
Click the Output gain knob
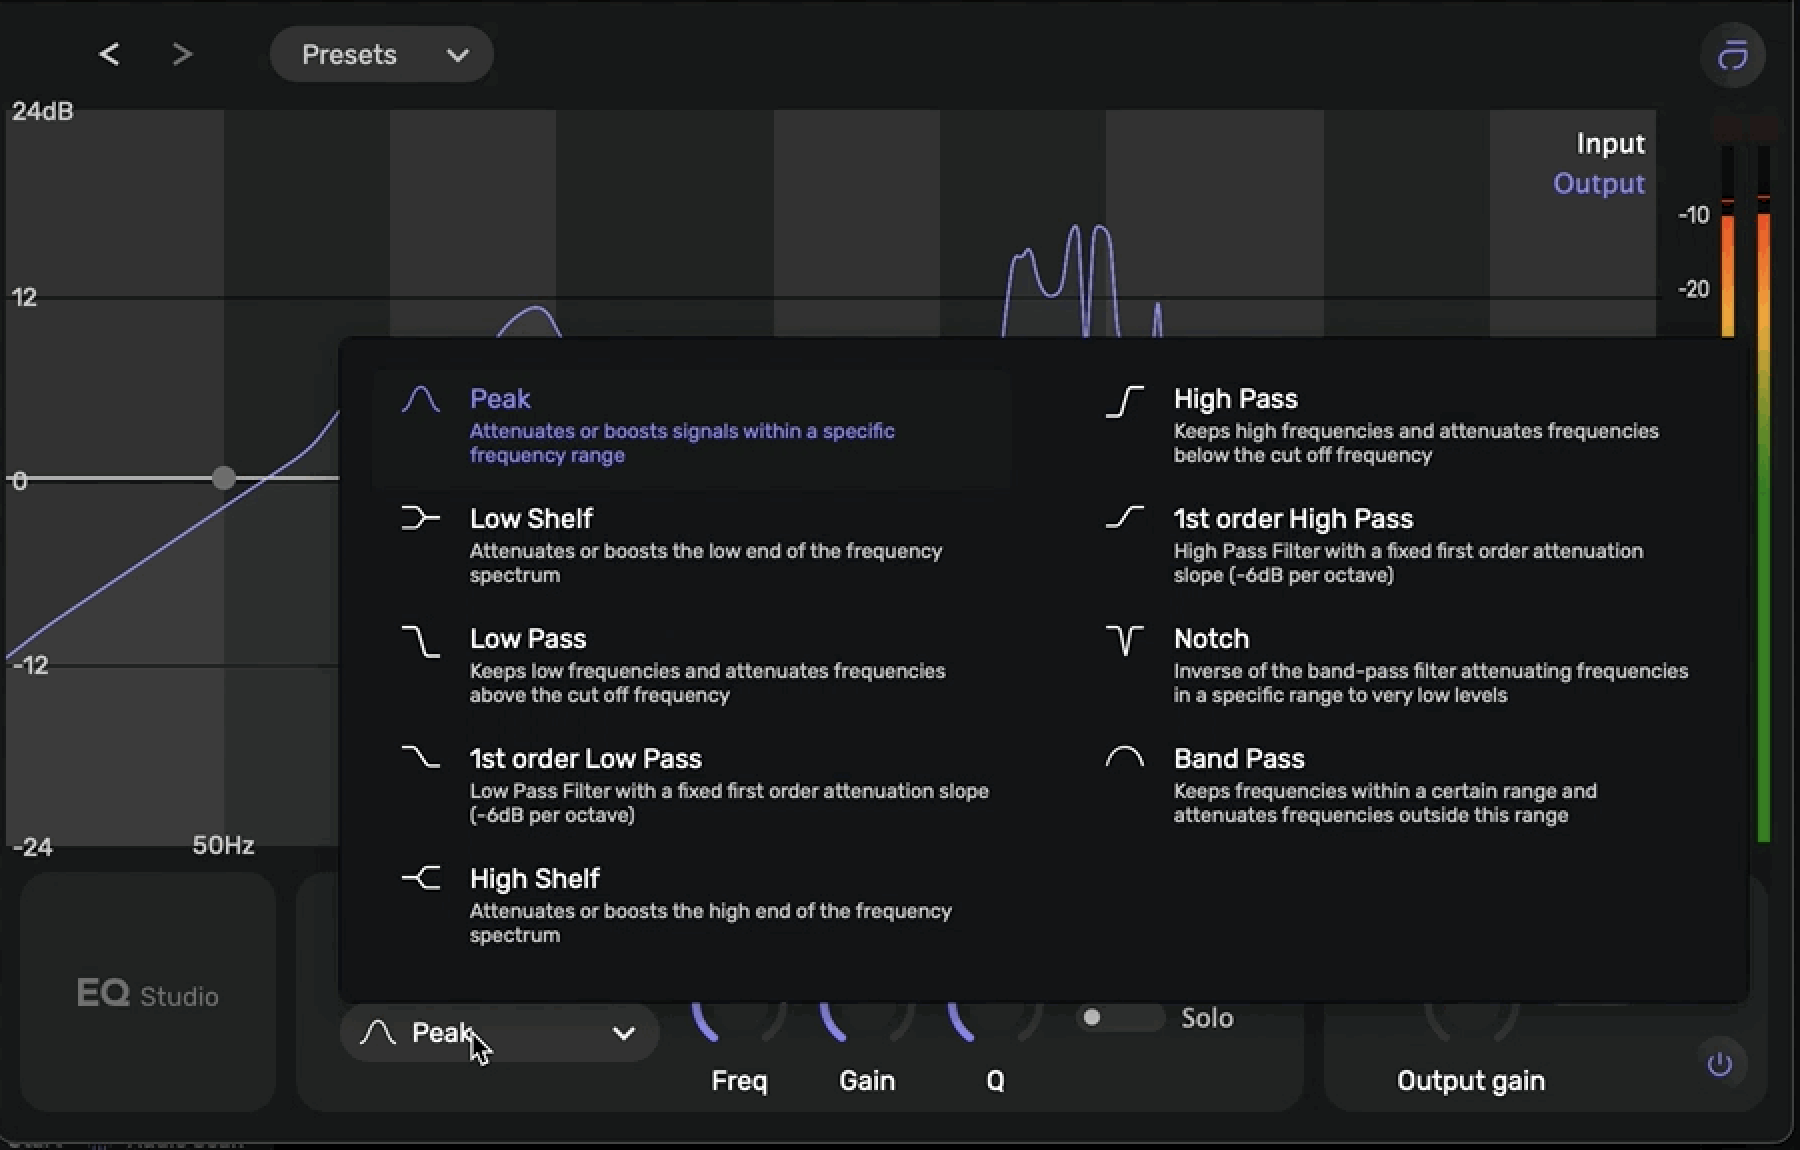[1471, 1020]
